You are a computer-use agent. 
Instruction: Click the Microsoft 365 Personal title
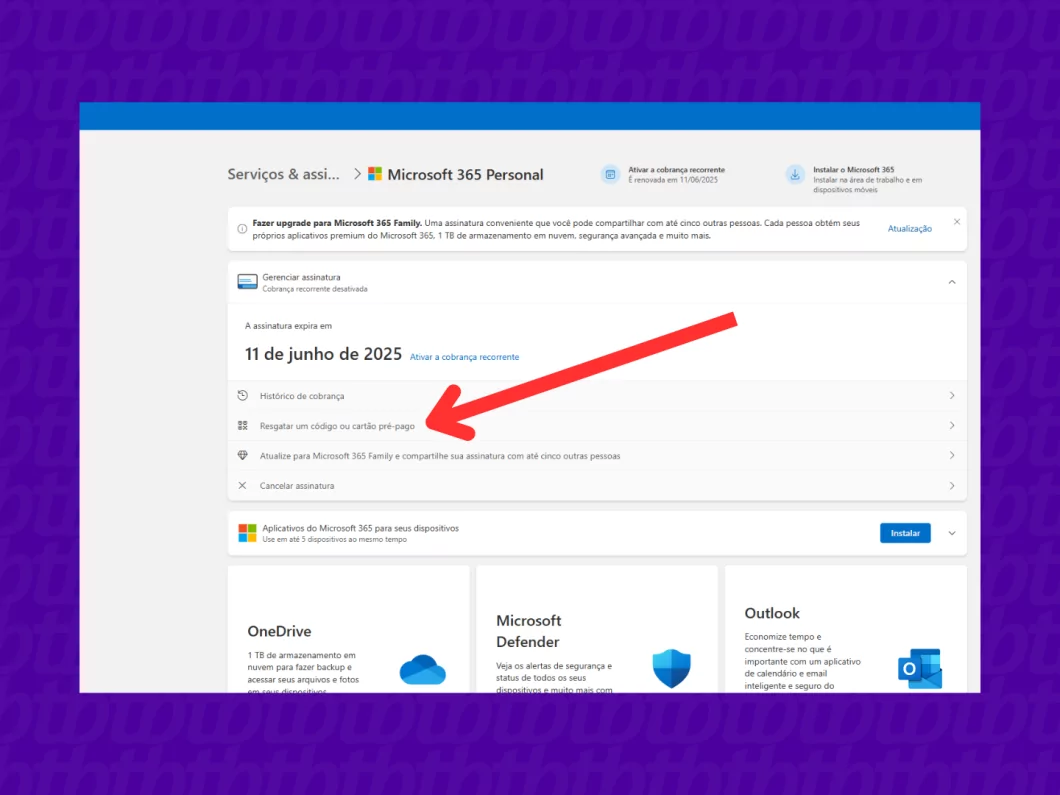(465, 174)
